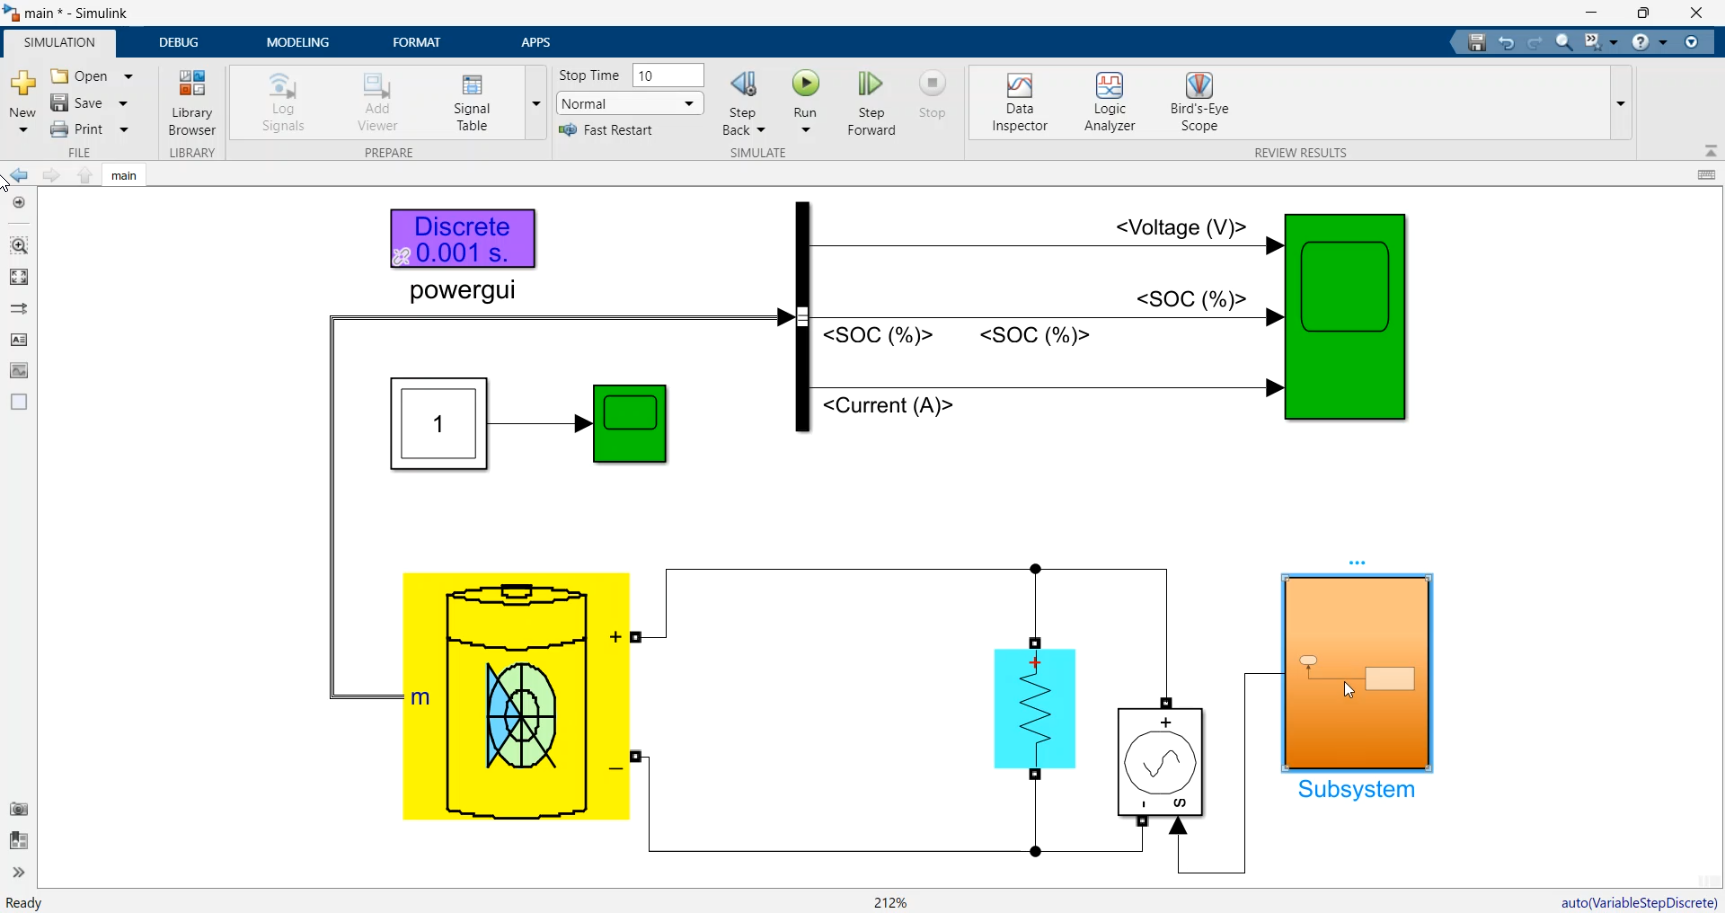Click the Add Viewer icon
Viewport: 1725px width, 913px height.
(x=377, y=102)
